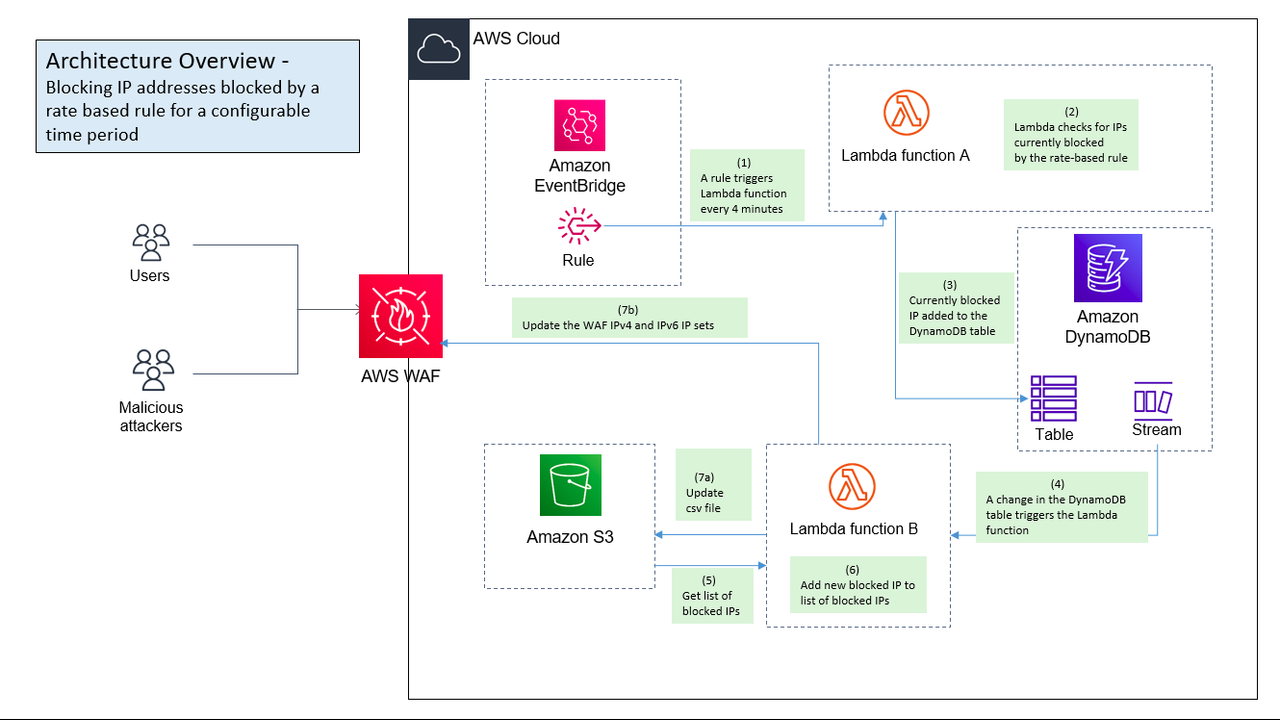
Task: Select the Amazon DynamoDB label
Action: click(1107, 327)
